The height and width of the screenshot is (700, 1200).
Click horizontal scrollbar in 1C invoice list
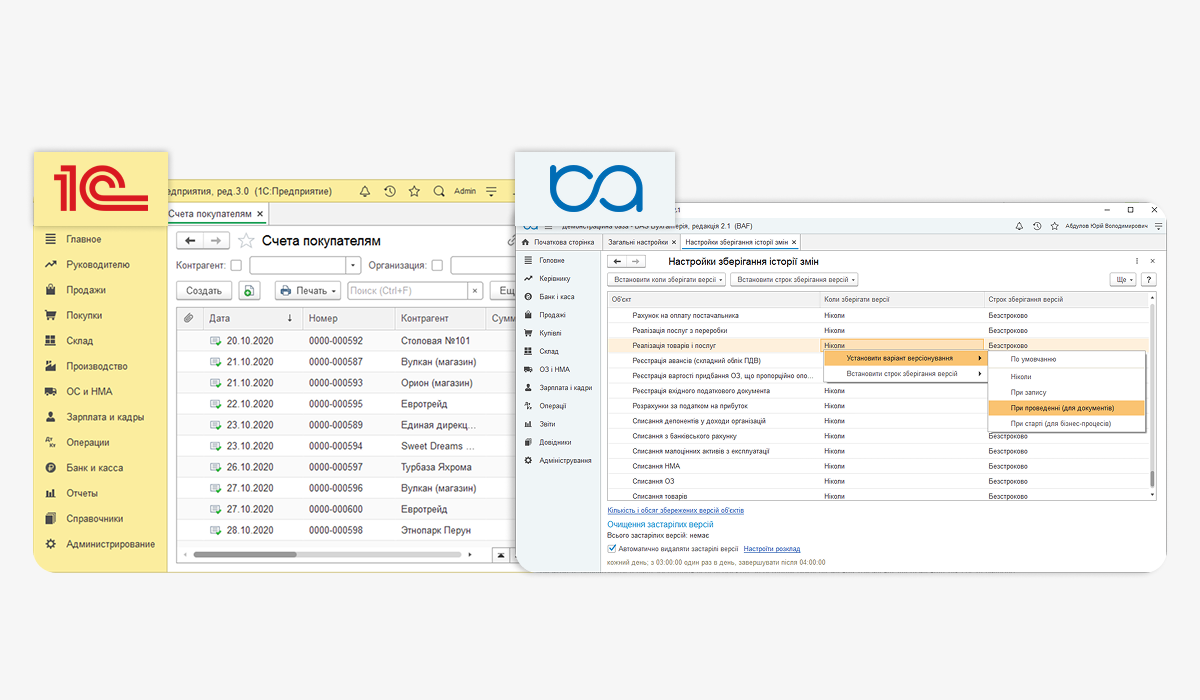pyautogui.click(x=245, y=554)
